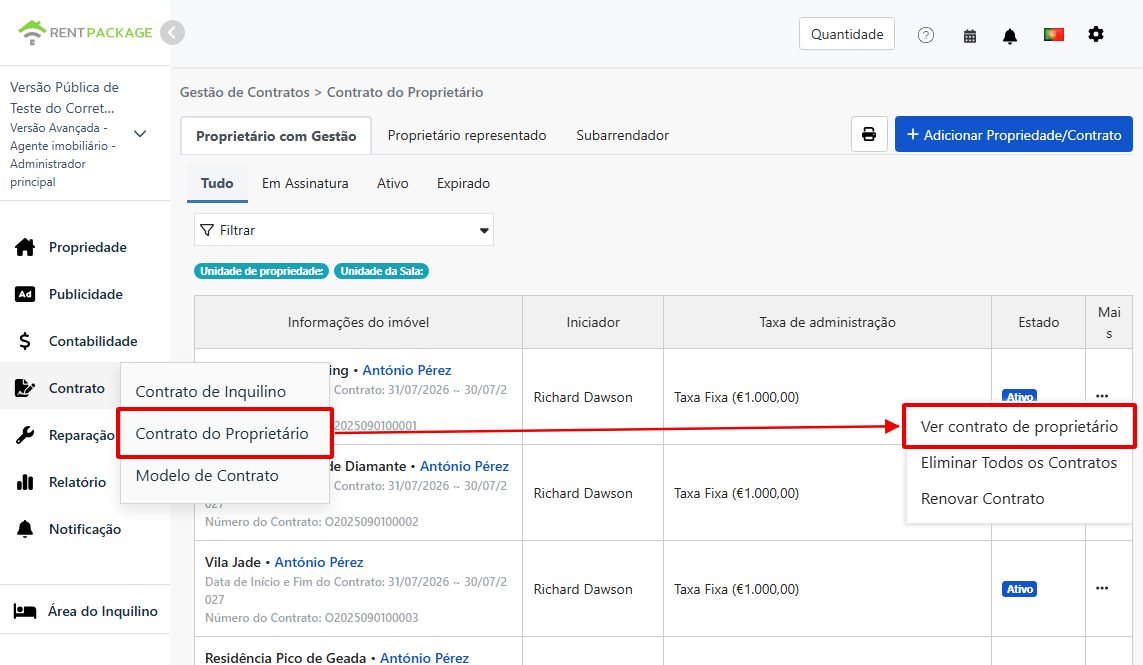Image resolution: width=1143 pixels, height=665 pixels.
Task: Click contract number O2025090100003
Action: point(372,618)
